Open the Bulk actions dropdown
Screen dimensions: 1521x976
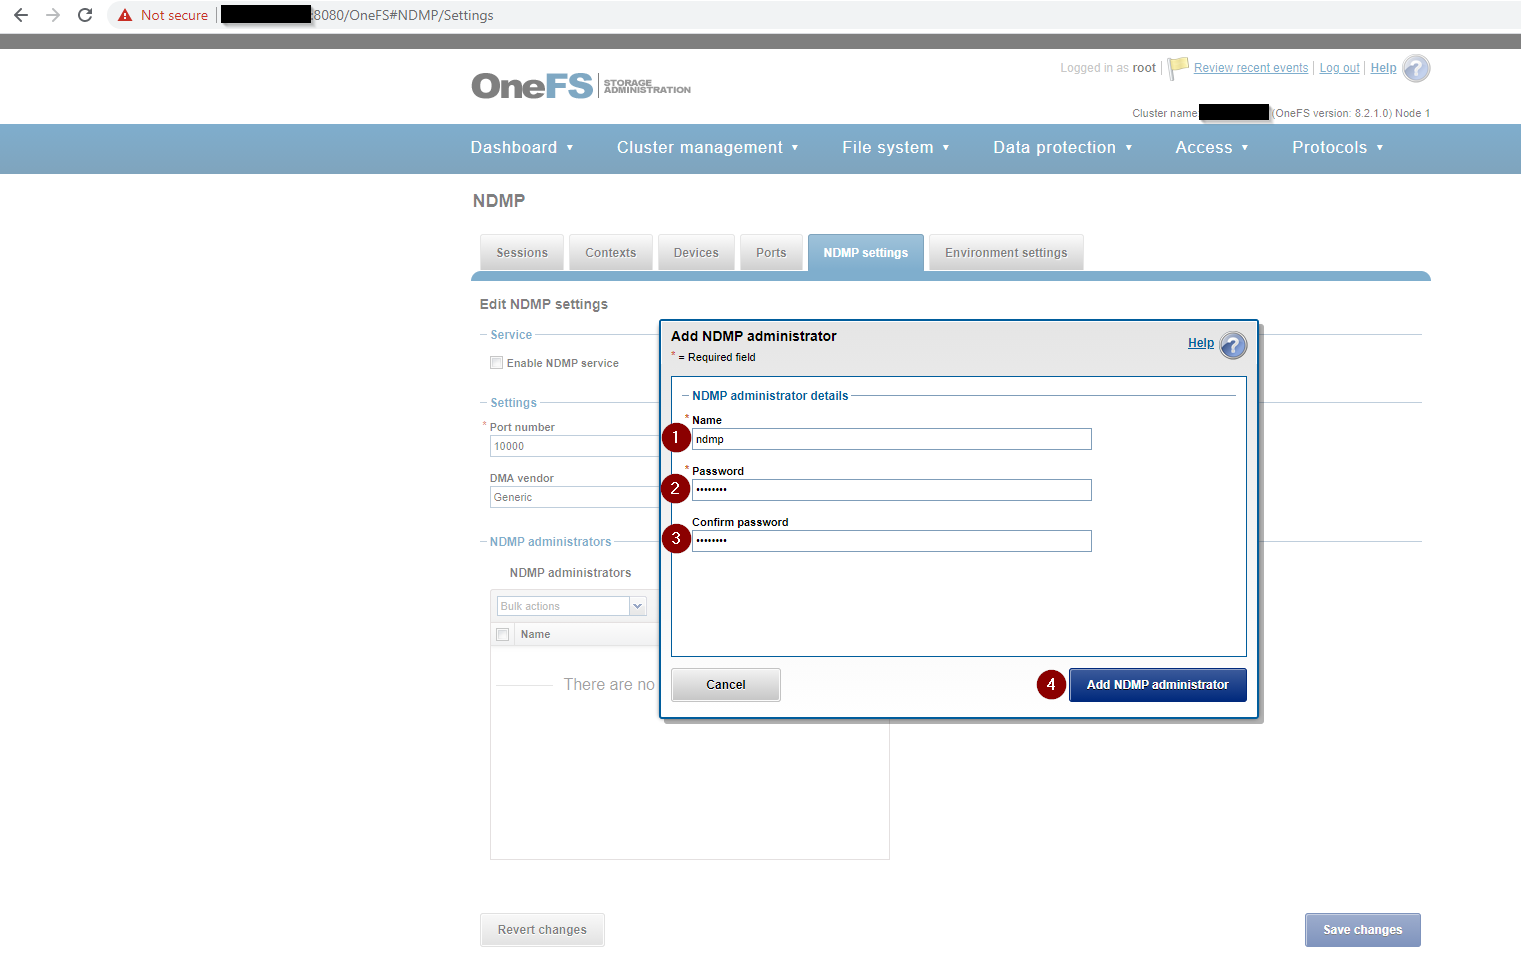pyautogui.click(x=637, y=605)
